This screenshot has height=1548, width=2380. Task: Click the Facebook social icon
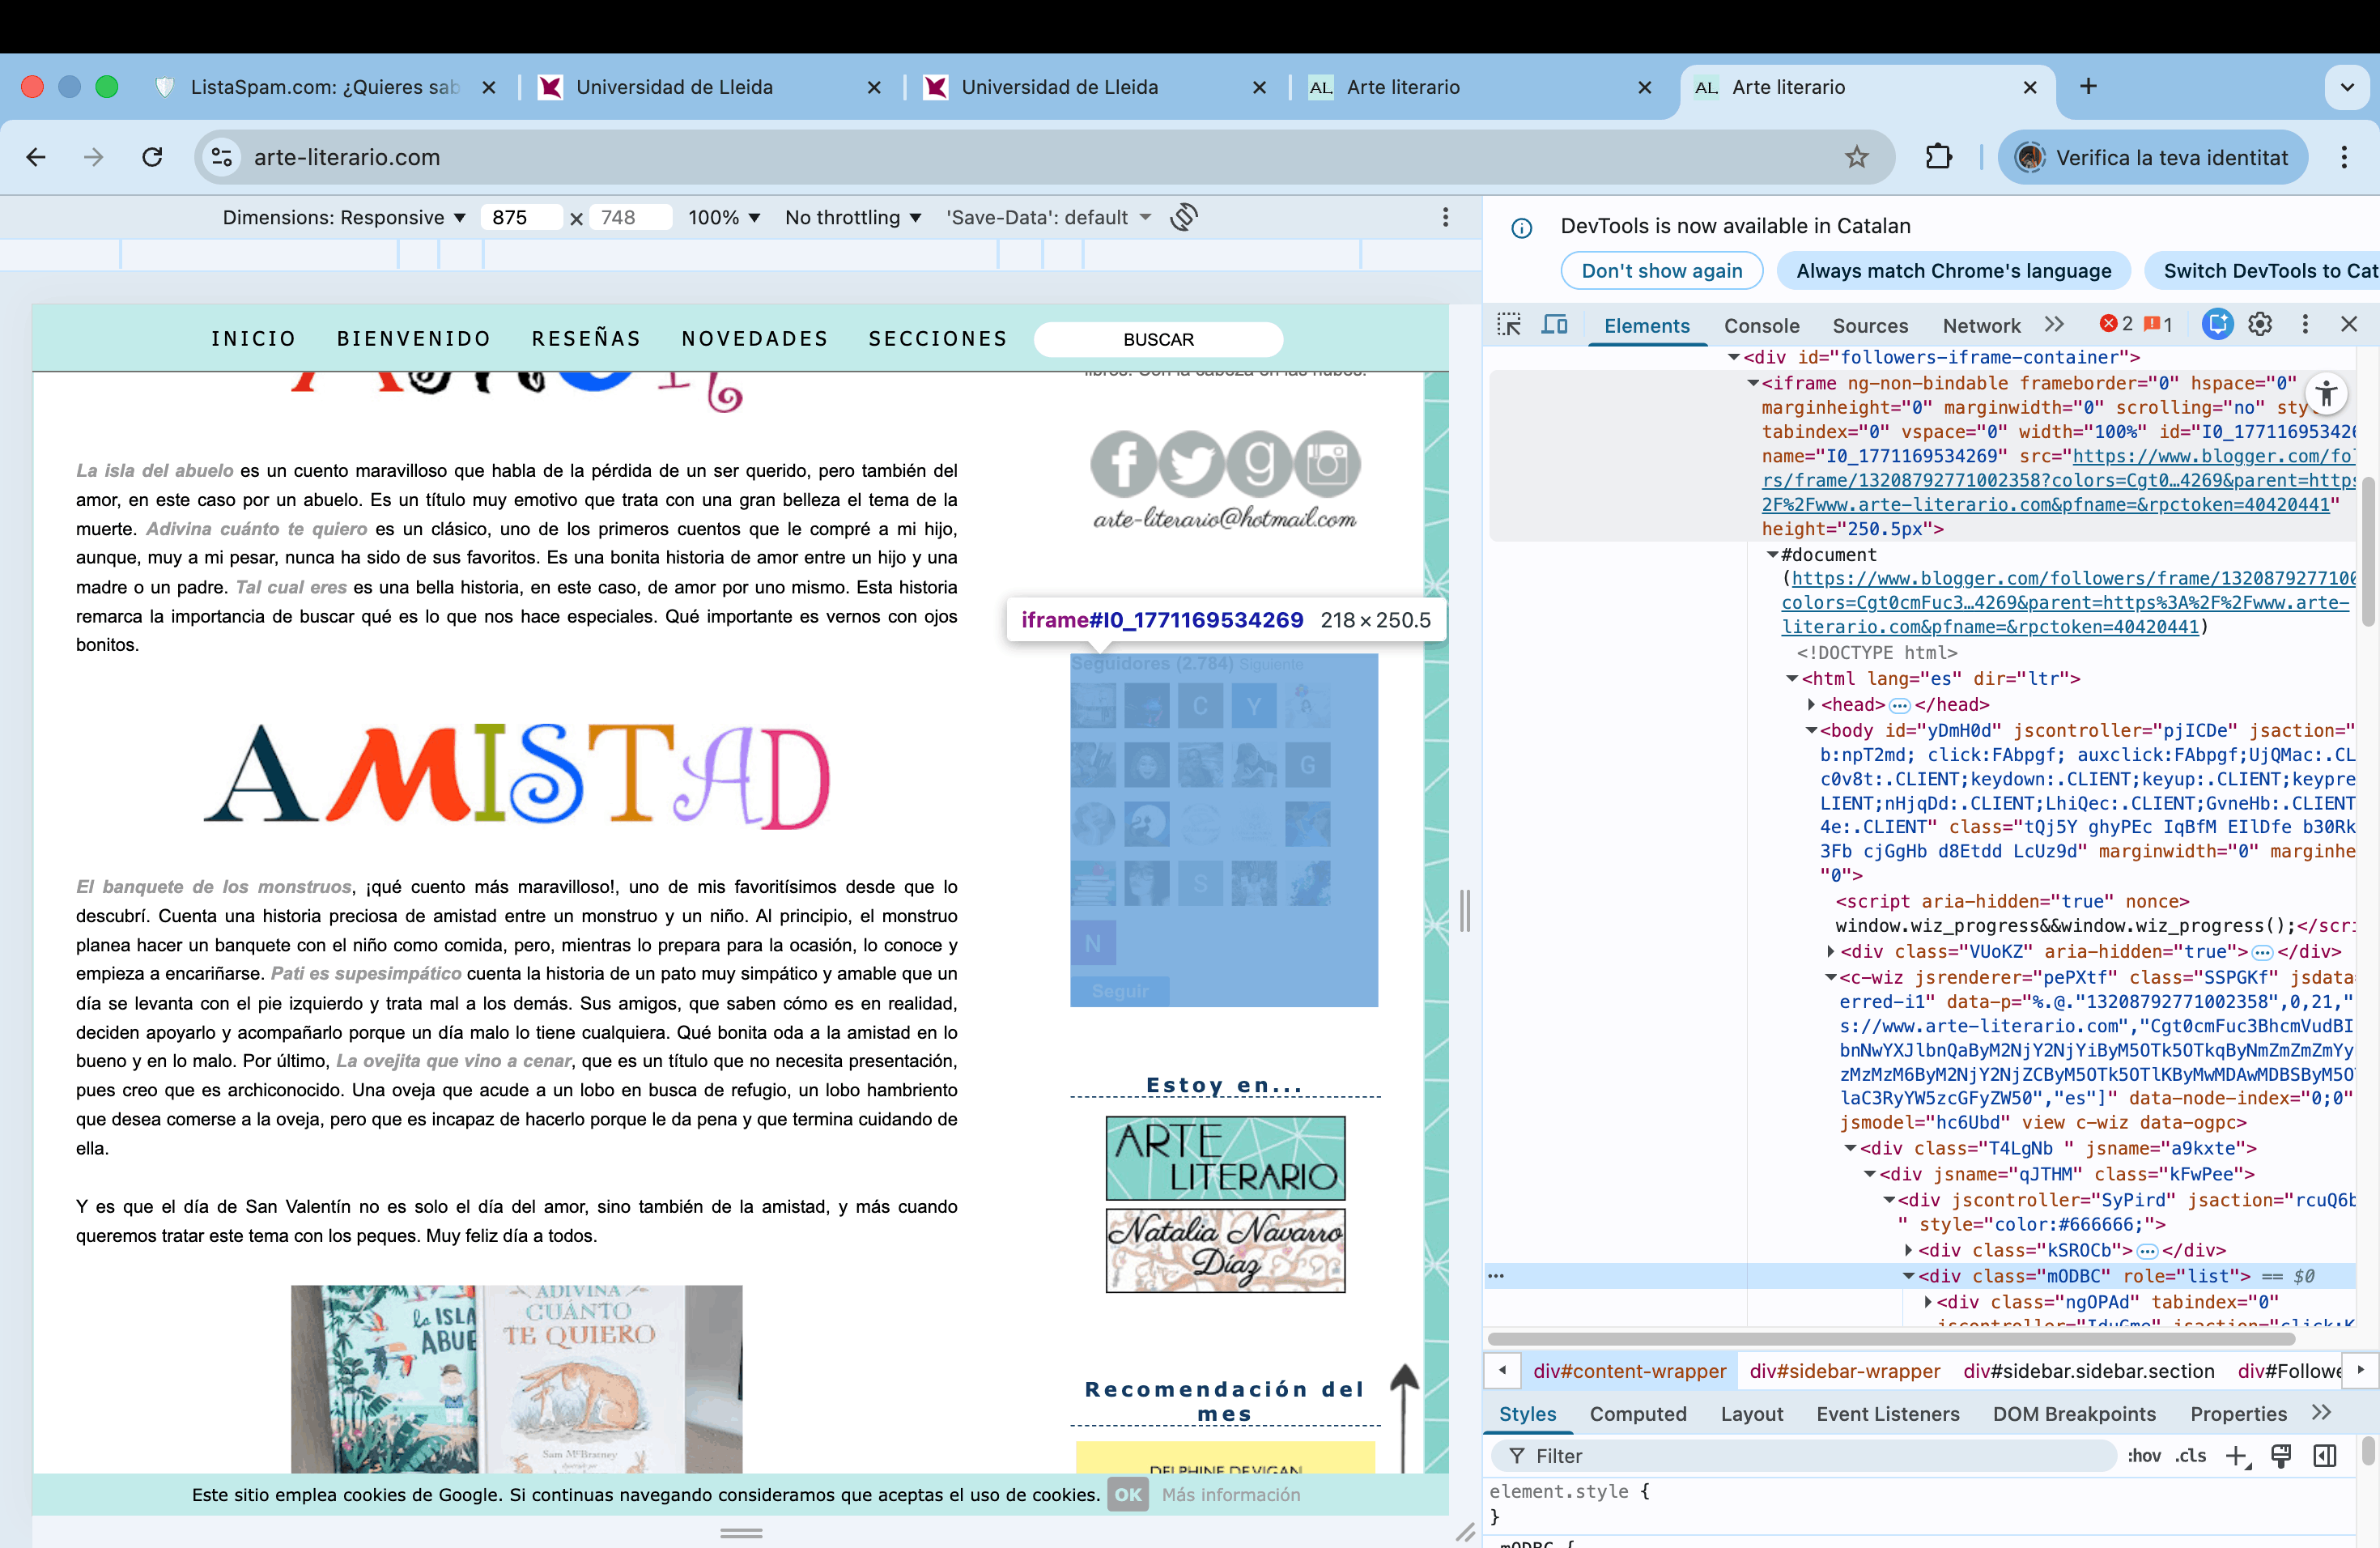click(1123, 465)
